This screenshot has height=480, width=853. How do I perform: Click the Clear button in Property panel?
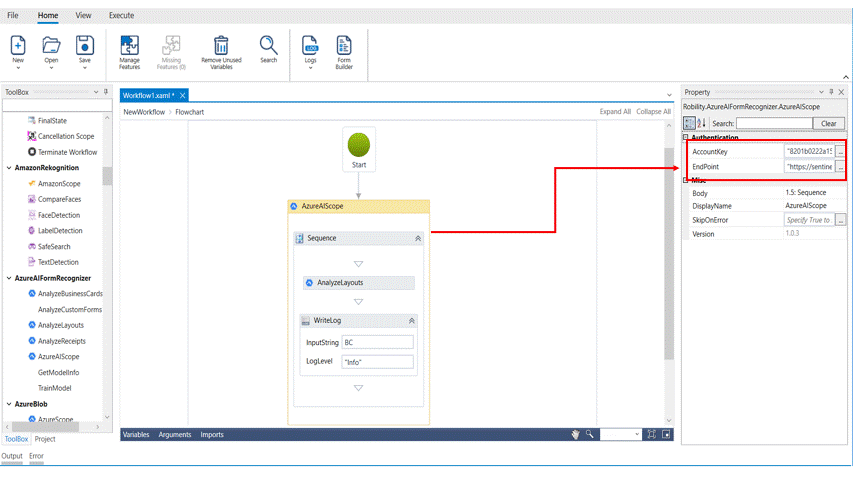click(x=828, y=124)
